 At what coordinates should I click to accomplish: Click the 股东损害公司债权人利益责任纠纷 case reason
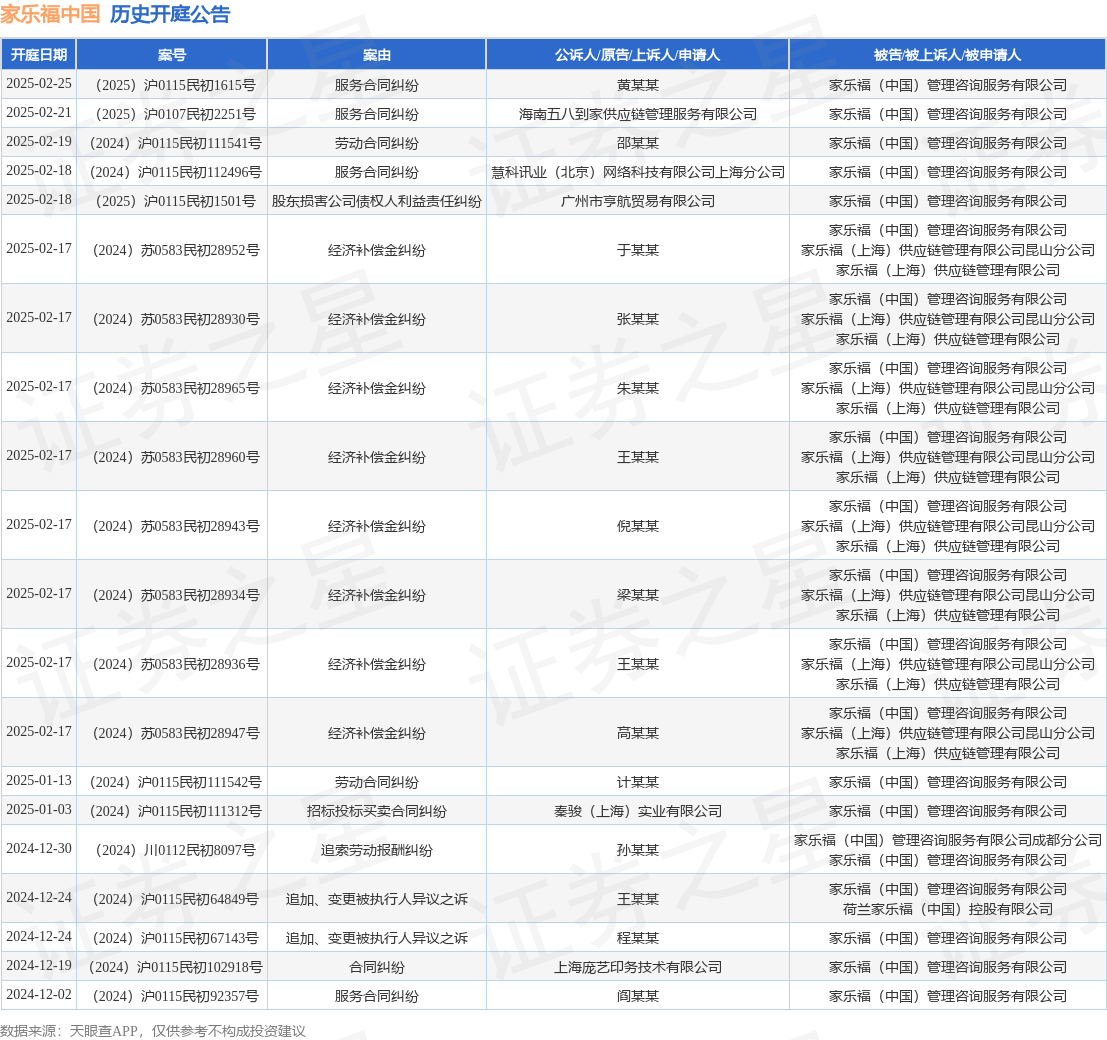(377, 201)
